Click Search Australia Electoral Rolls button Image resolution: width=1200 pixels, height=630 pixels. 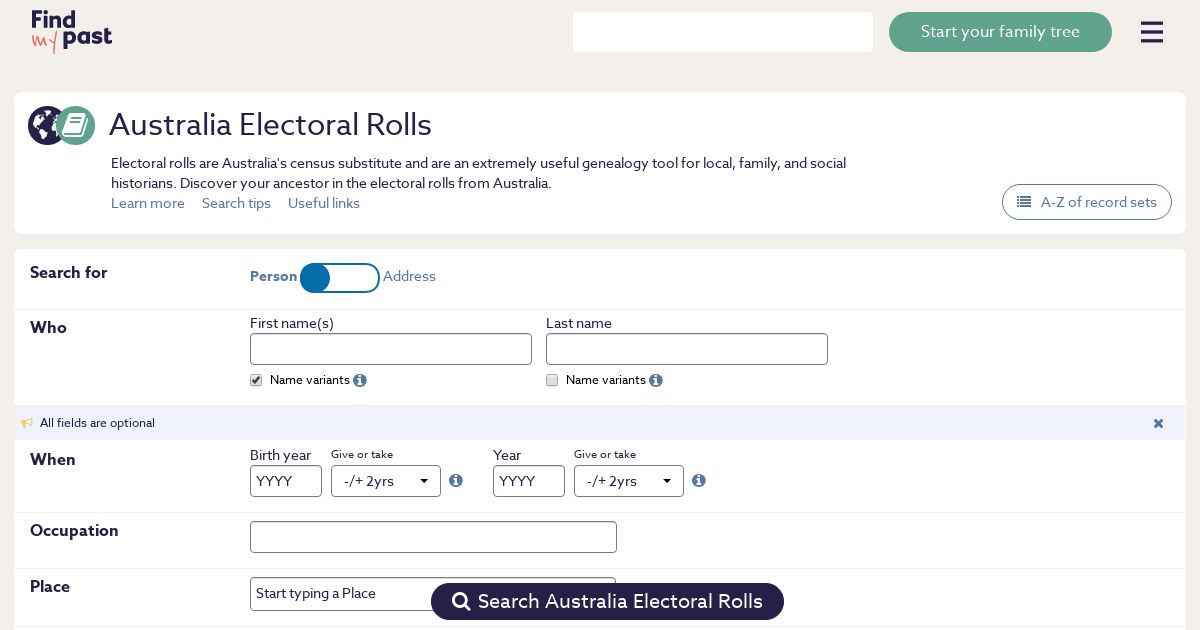(x=607, y=601)
